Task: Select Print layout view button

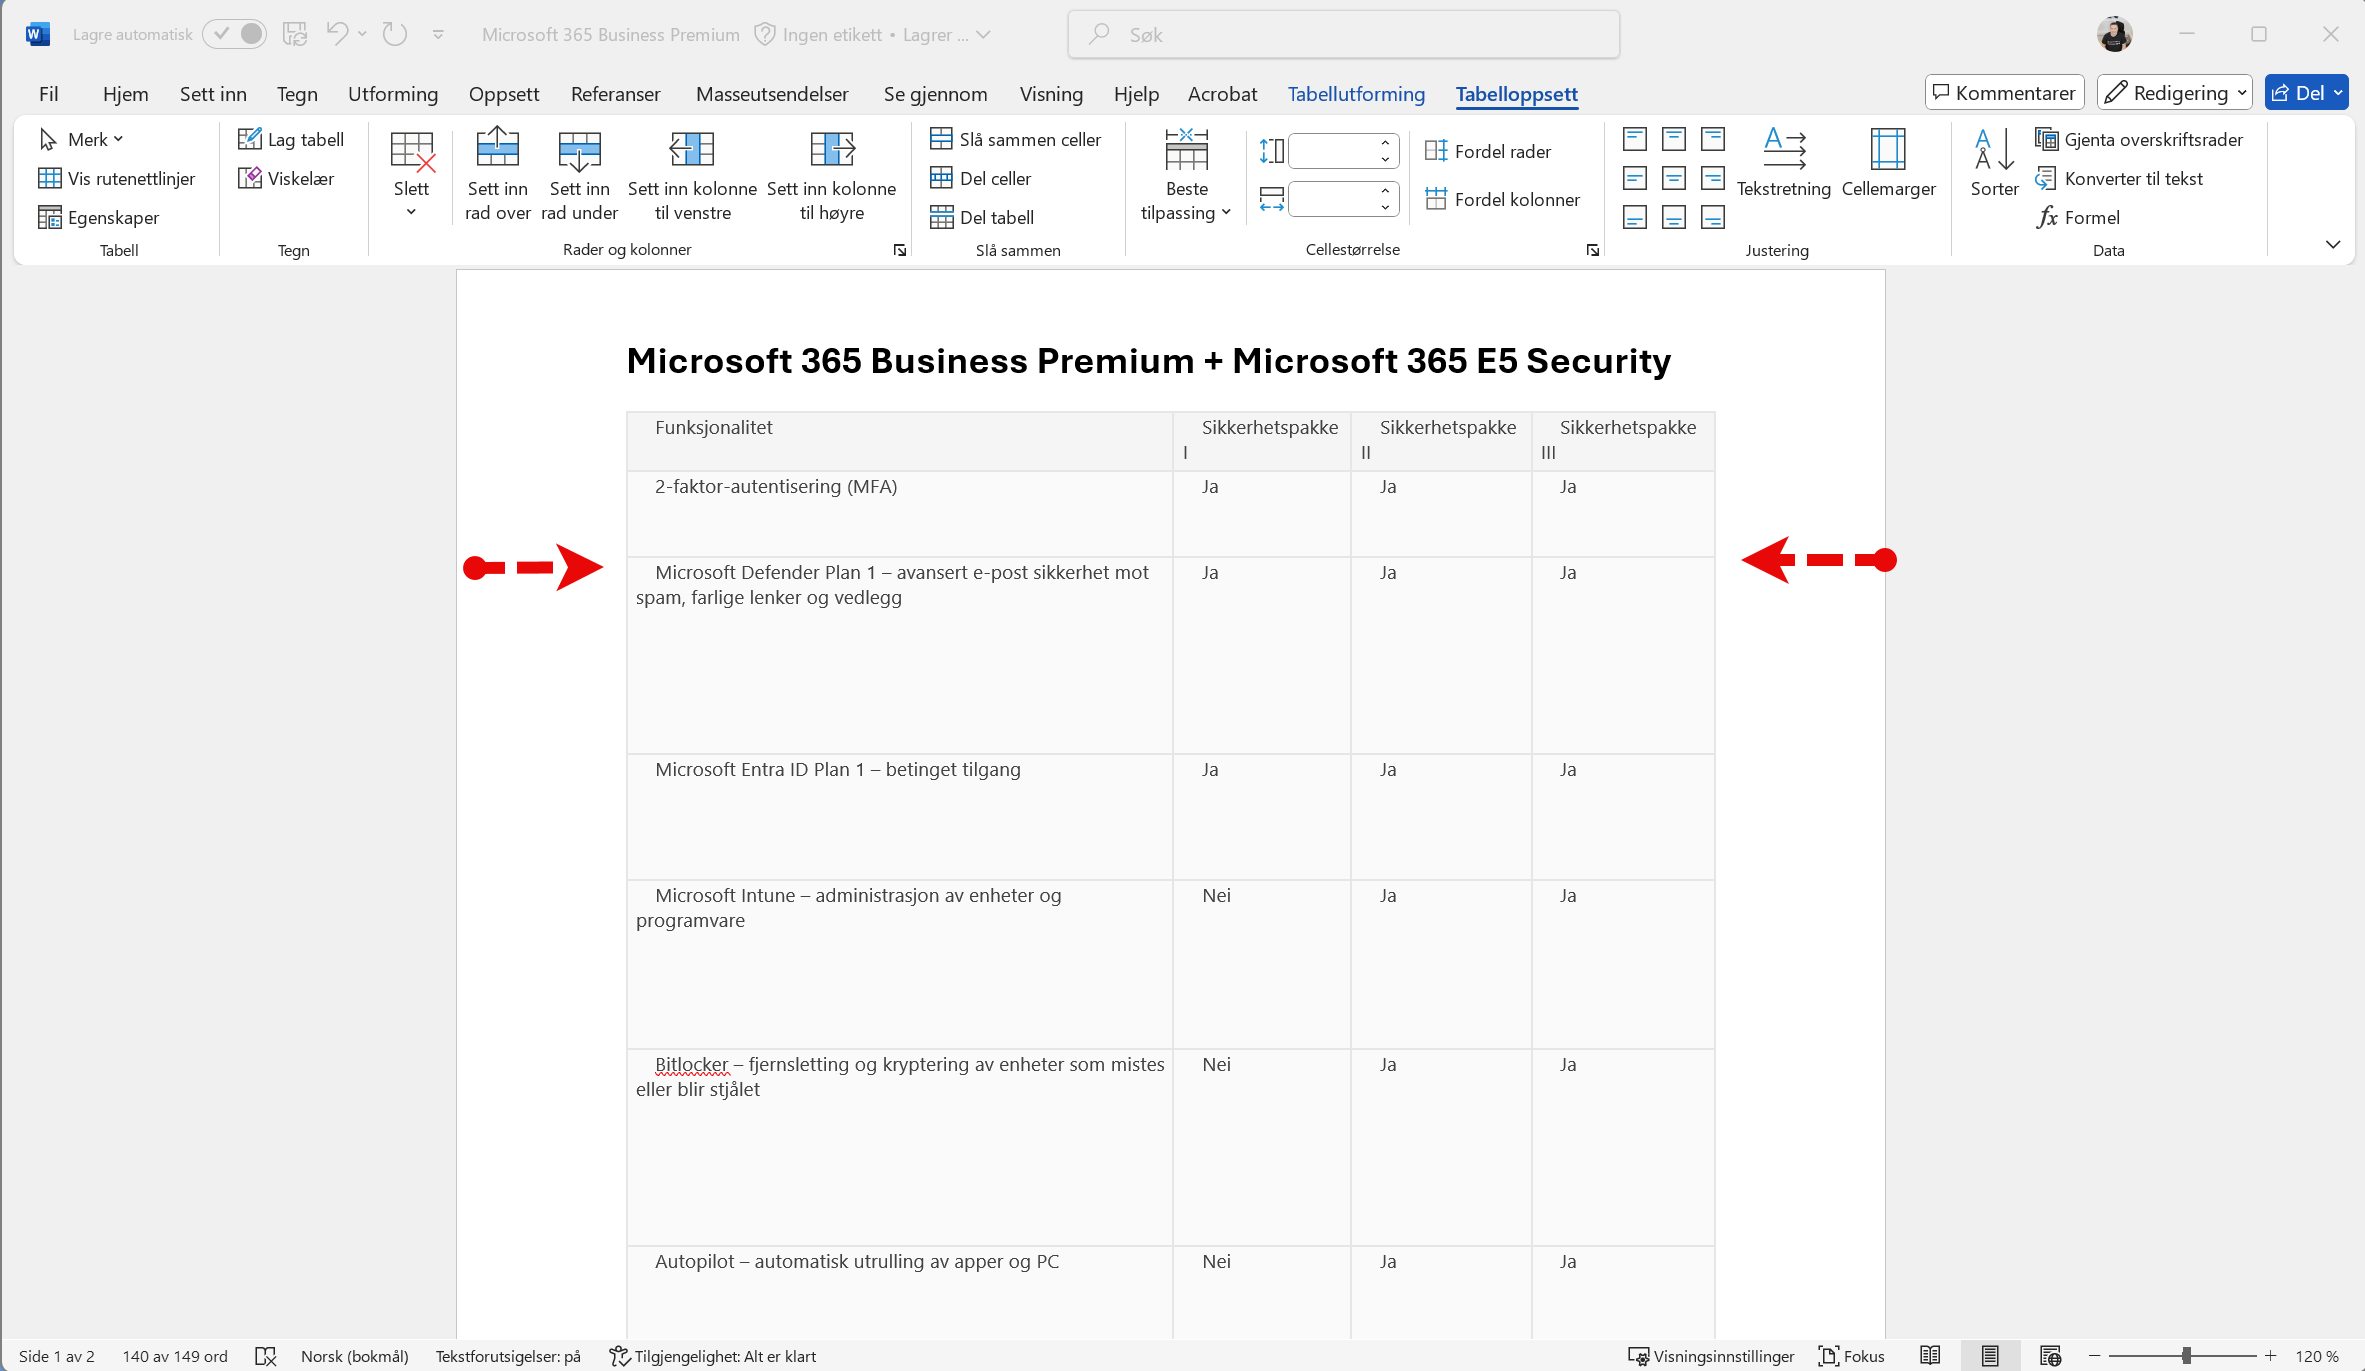Action: [x=1990, y=1356]
